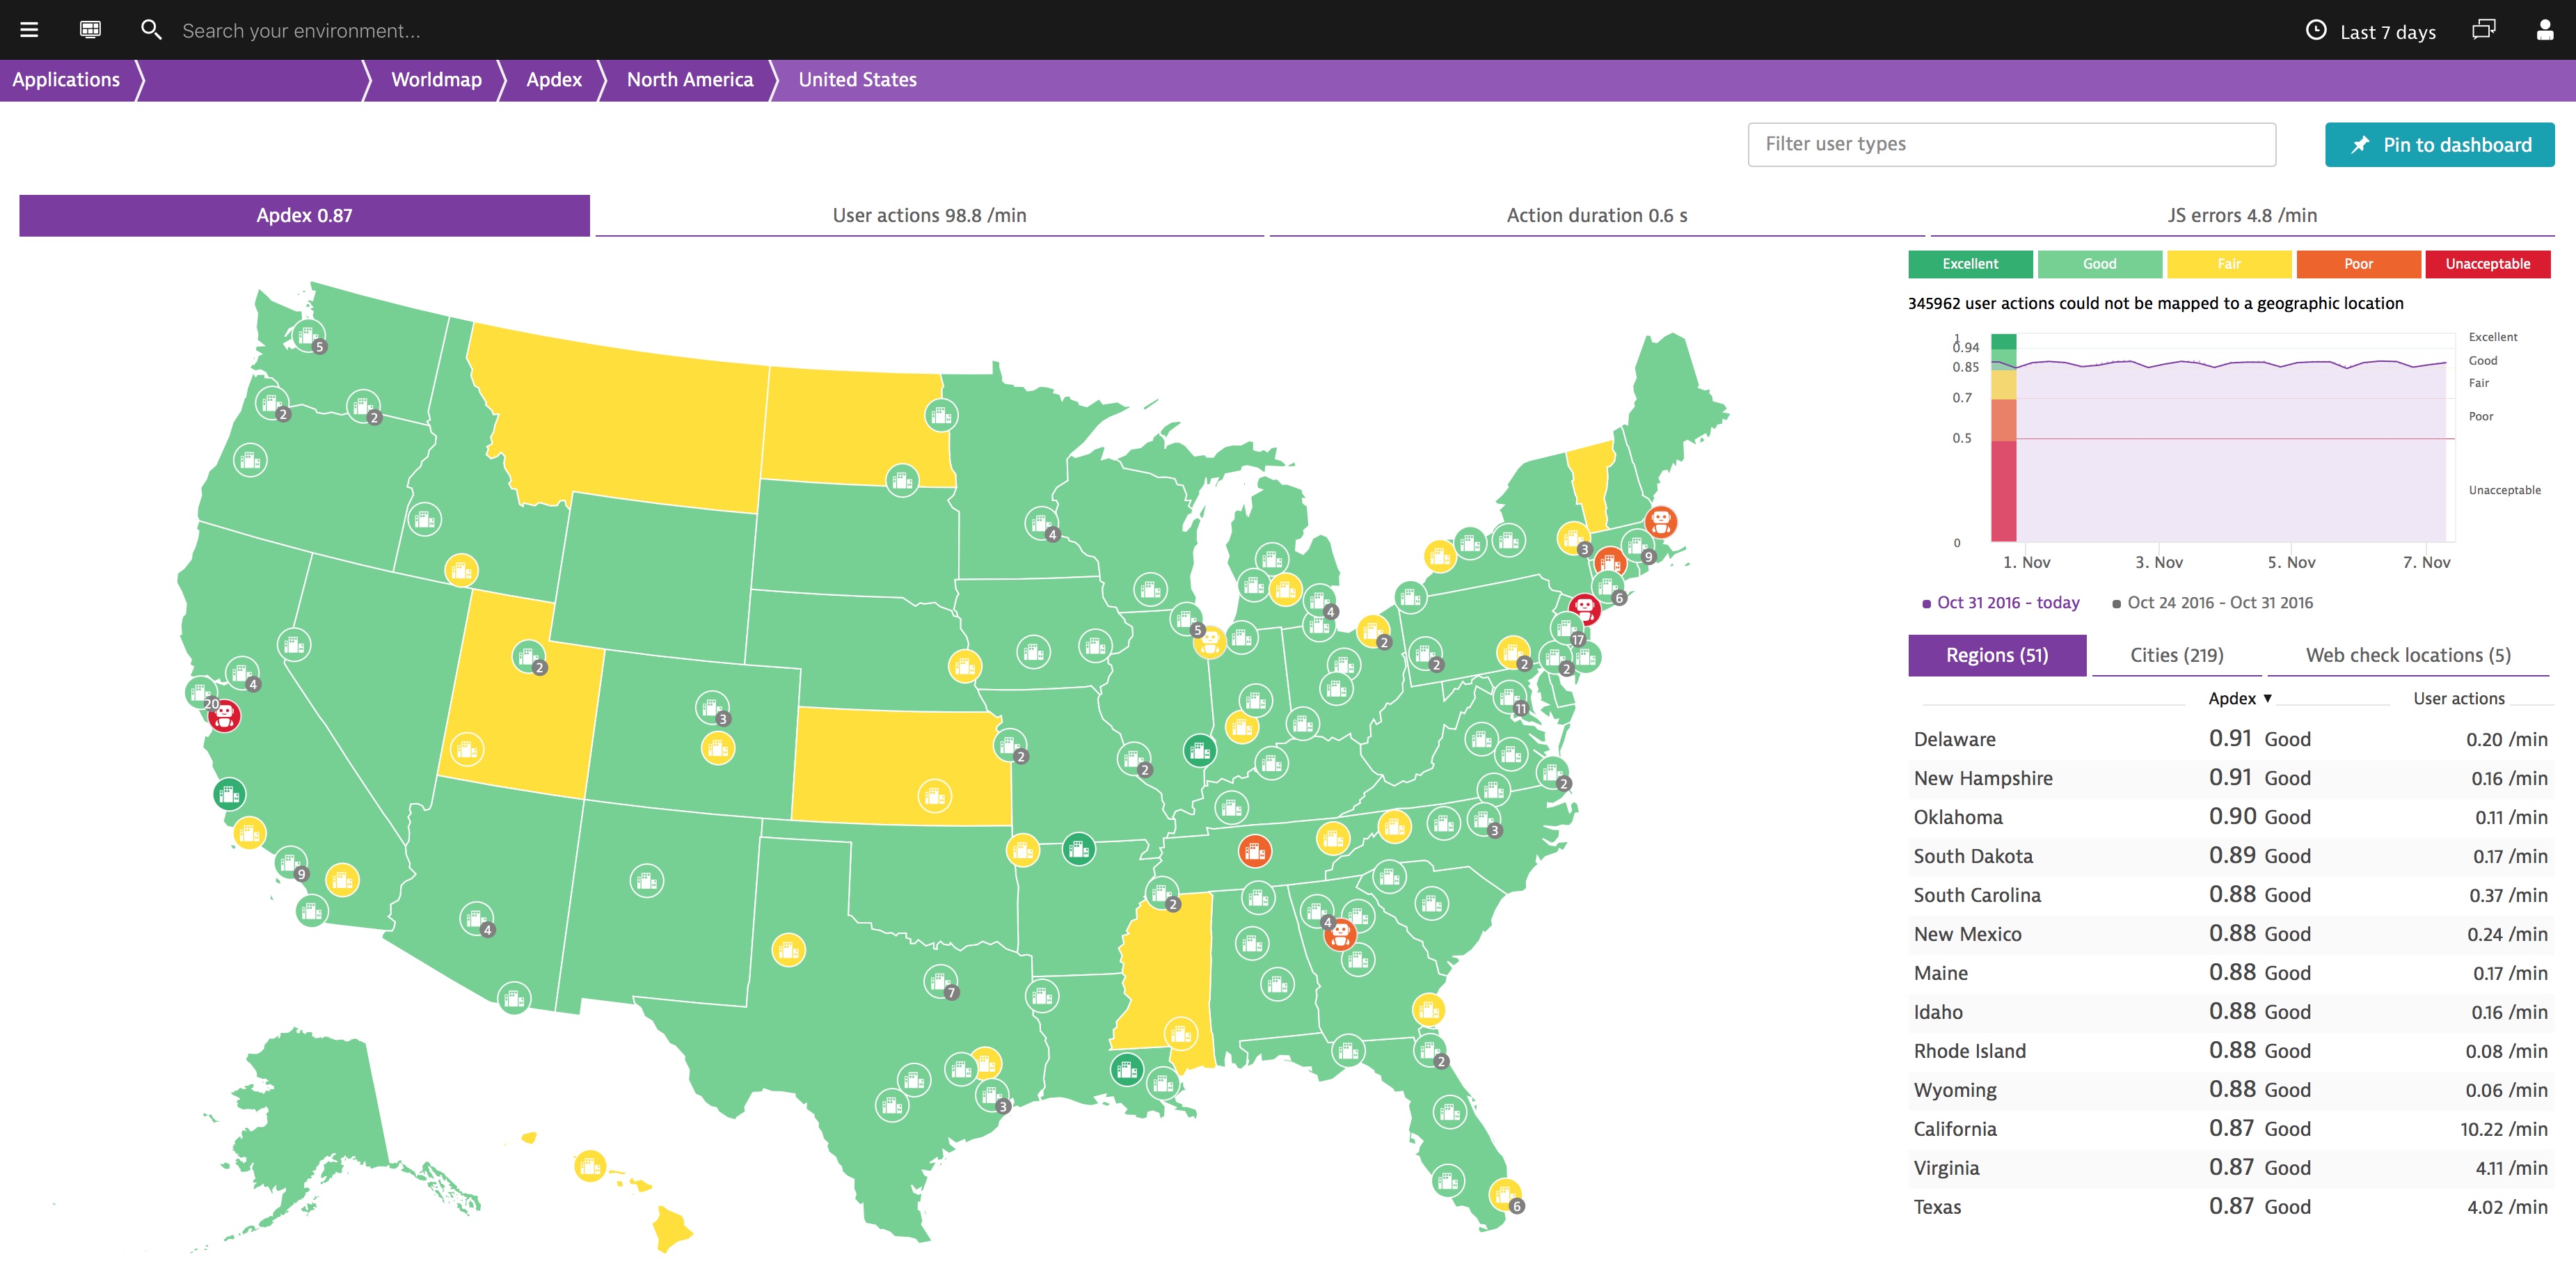The width and height of the screenshot is (2576, 1282).
Task: Open Web check locations (5) tab
Action: 2407,655
